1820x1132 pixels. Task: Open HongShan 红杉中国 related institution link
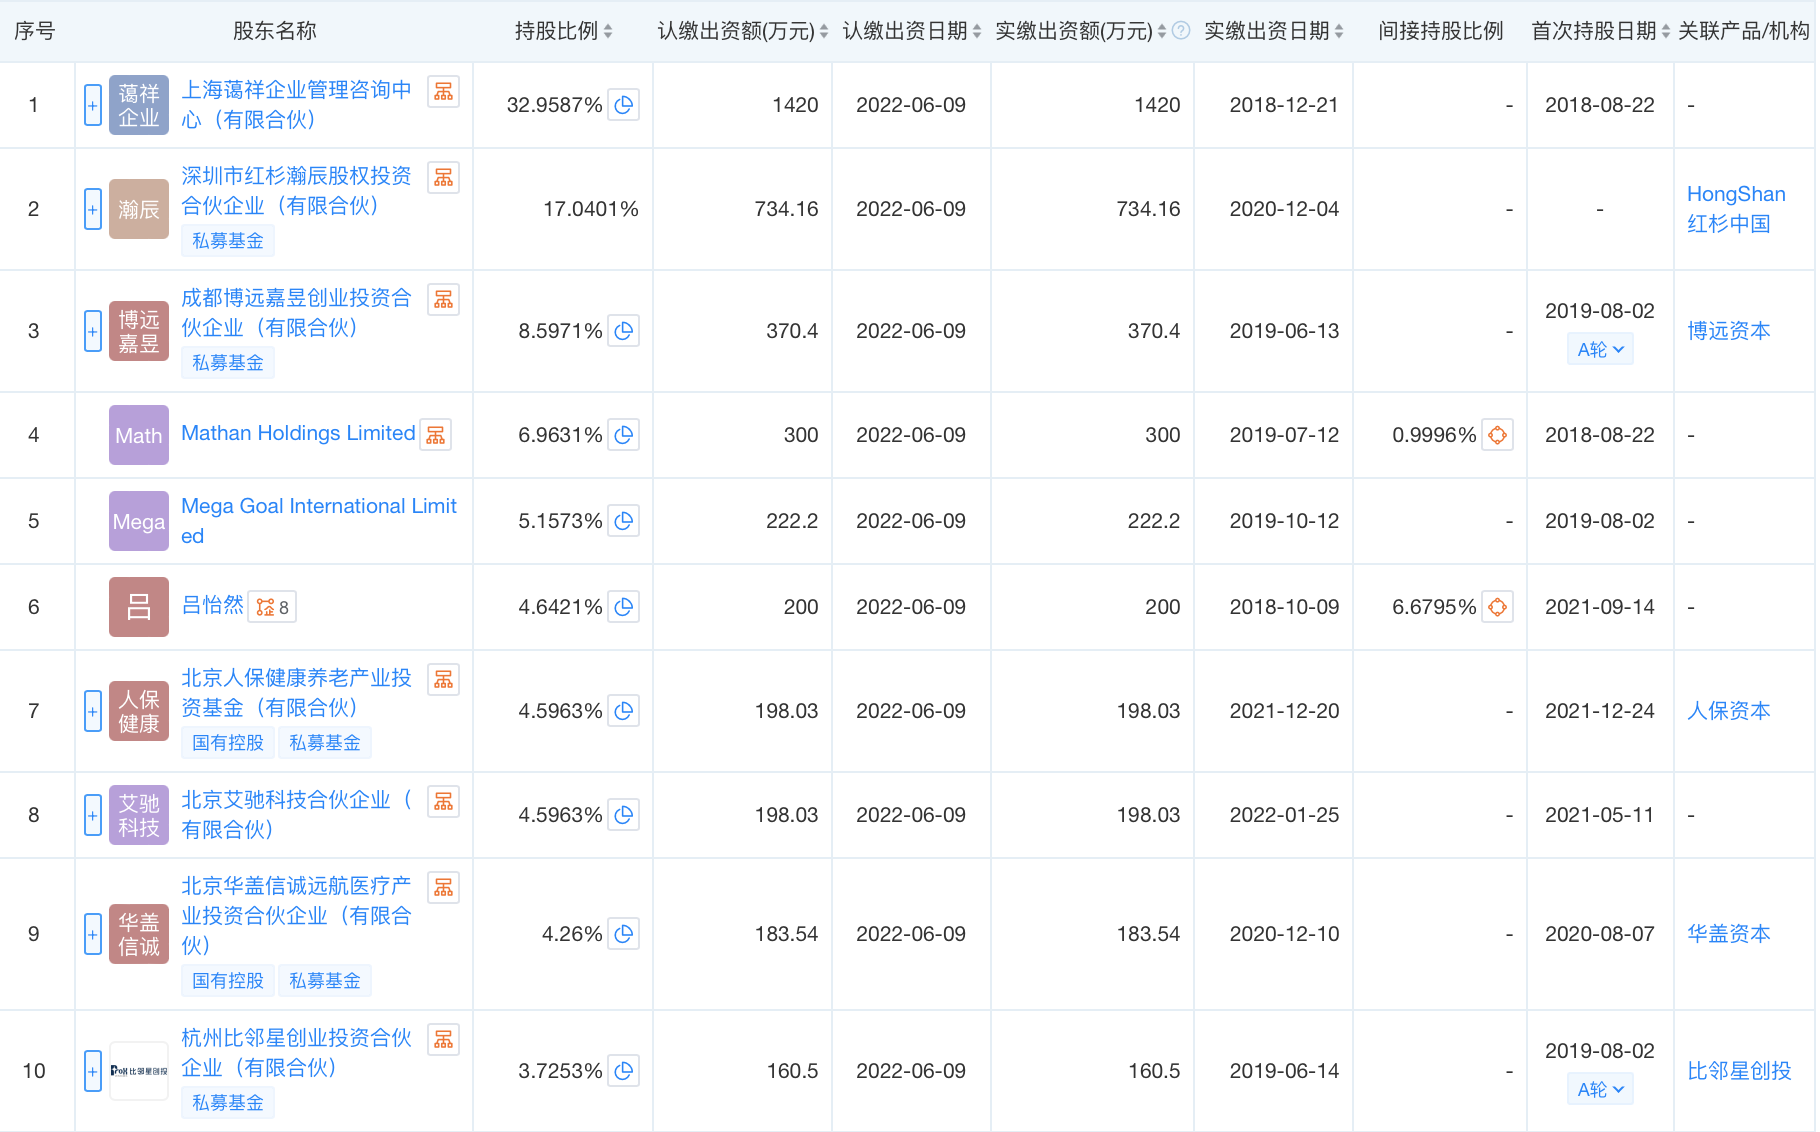click(x=1735, y=209)
